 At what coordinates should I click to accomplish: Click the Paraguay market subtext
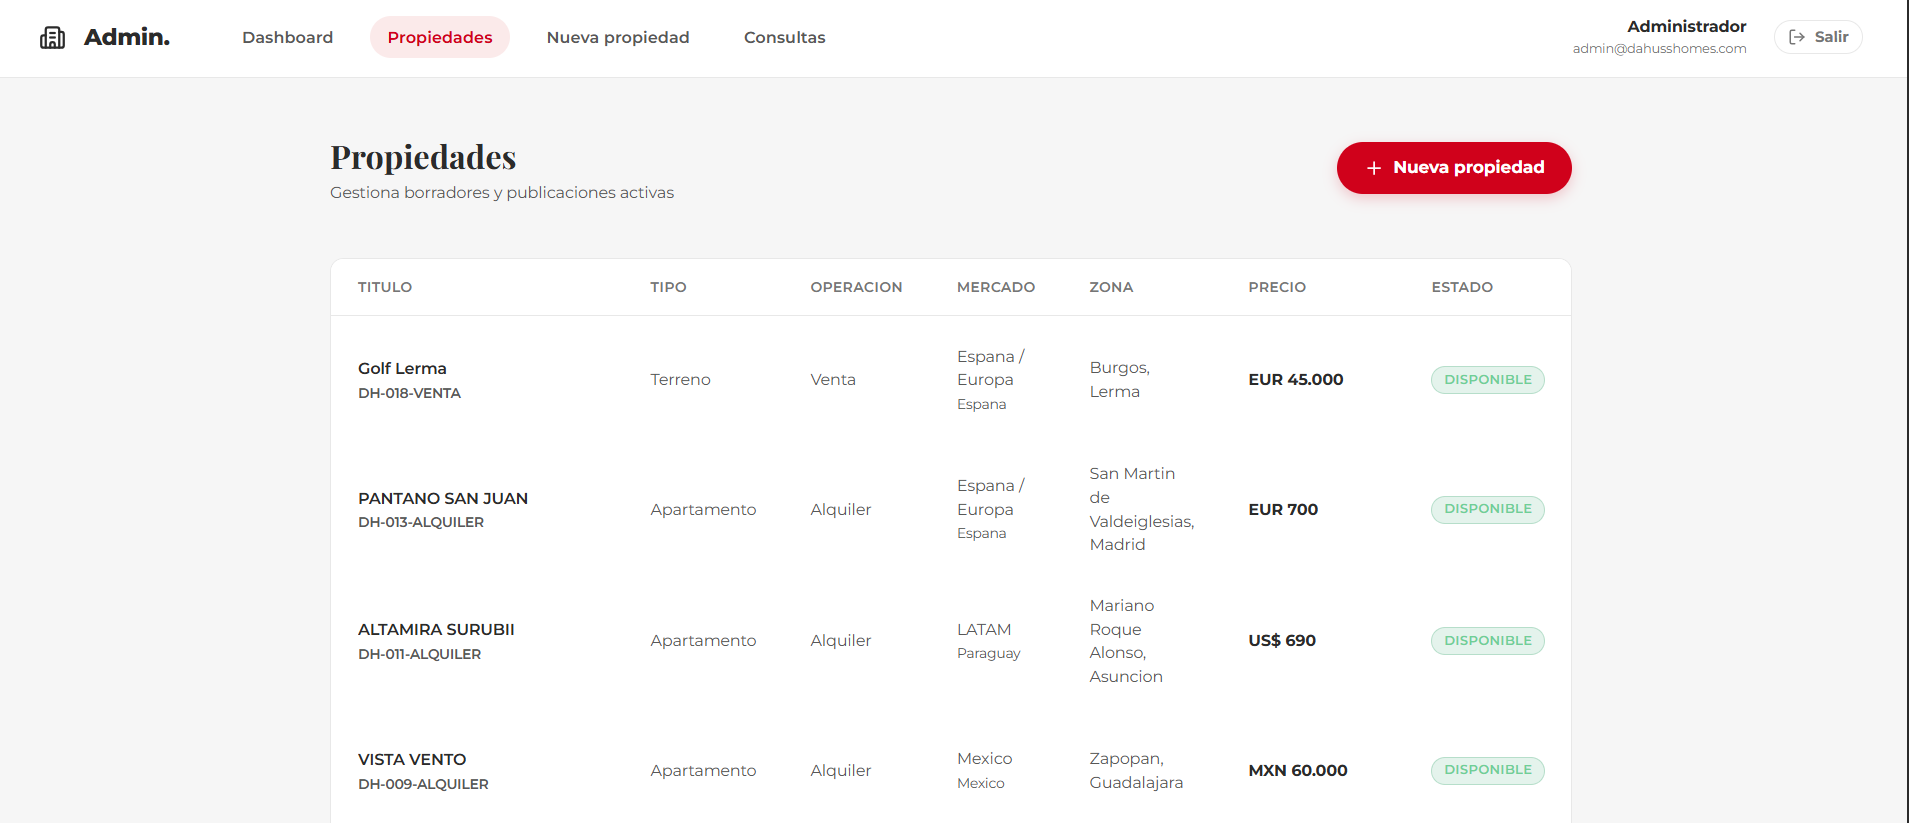pos(988,653)
